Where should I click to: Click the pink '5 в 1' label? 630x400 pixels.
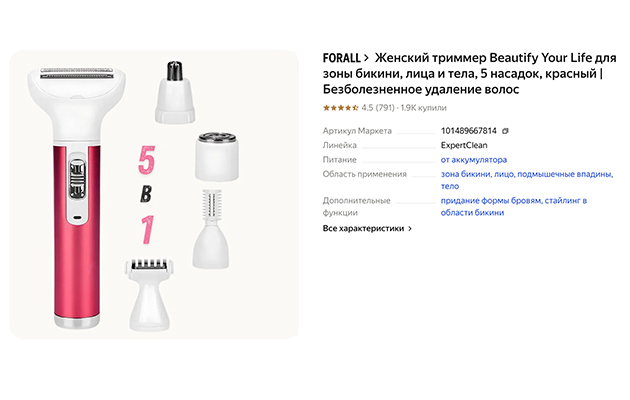pos(146,194)
